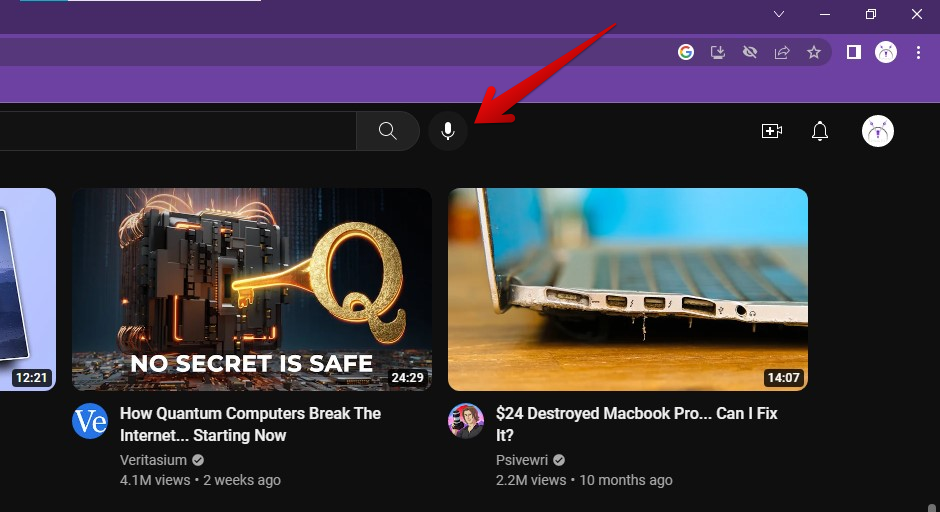Open the YouTube Create video menu
Viewport: 940px width, 512px height.
click(x=771, y=131)
